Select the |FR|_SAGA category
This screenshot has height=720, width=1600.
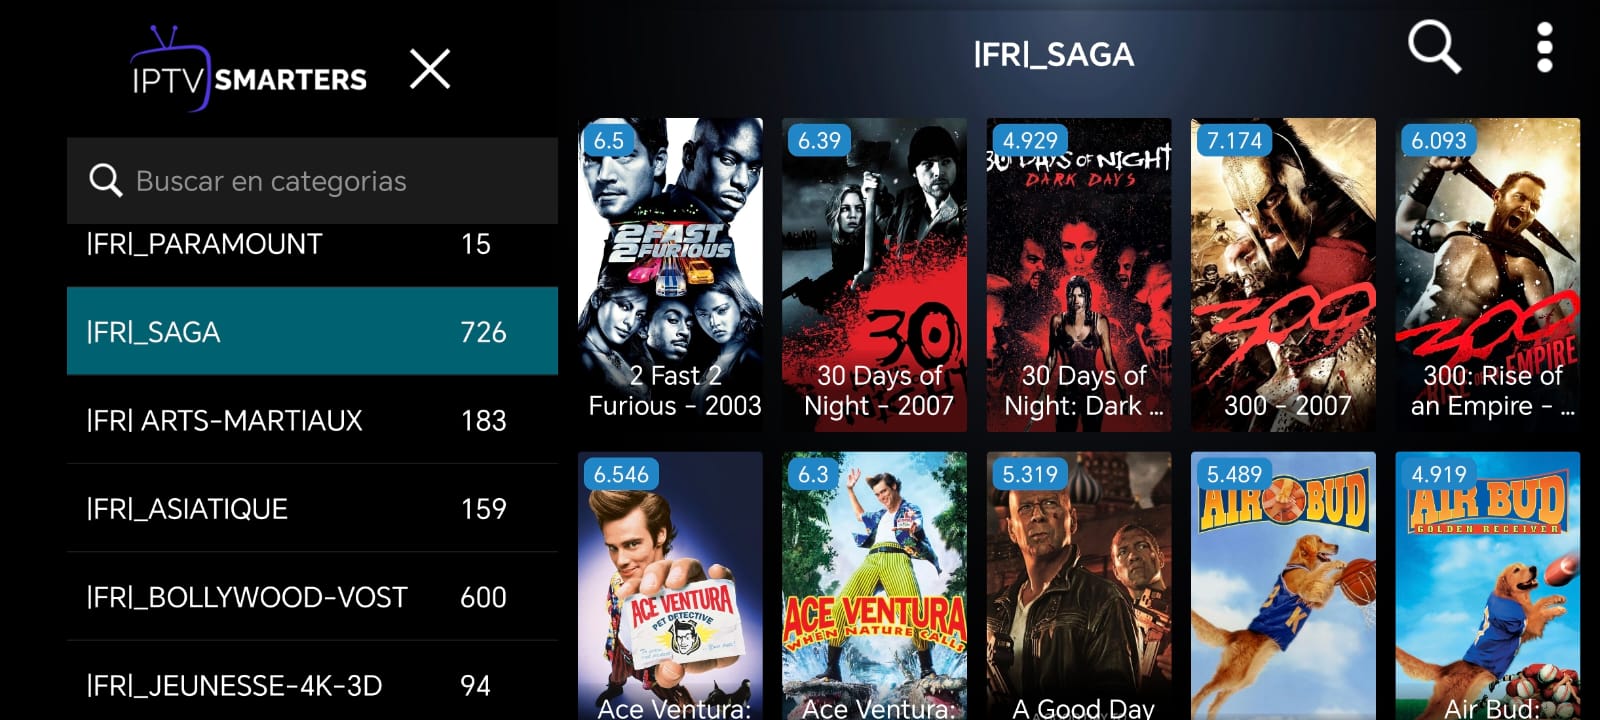[x=312, y=331]
